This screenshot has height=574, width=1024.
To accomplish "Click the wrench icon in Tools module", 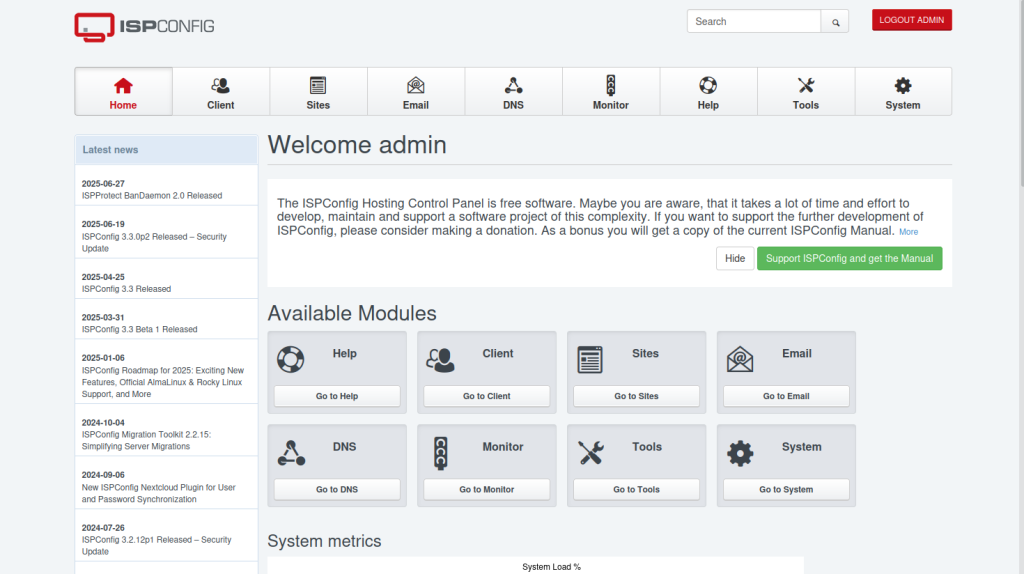I will click(591, 453).
